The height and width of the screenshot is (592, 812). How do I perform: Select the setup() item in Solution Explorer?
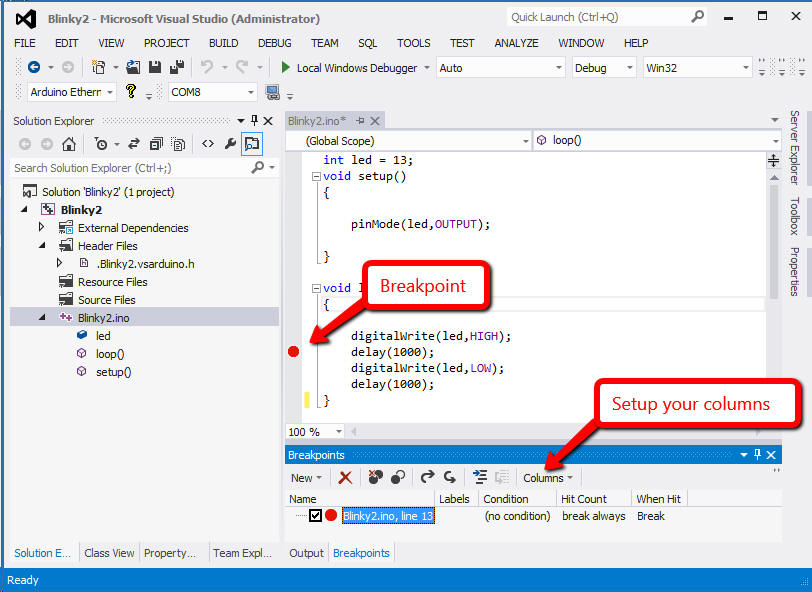coord(113,372)
